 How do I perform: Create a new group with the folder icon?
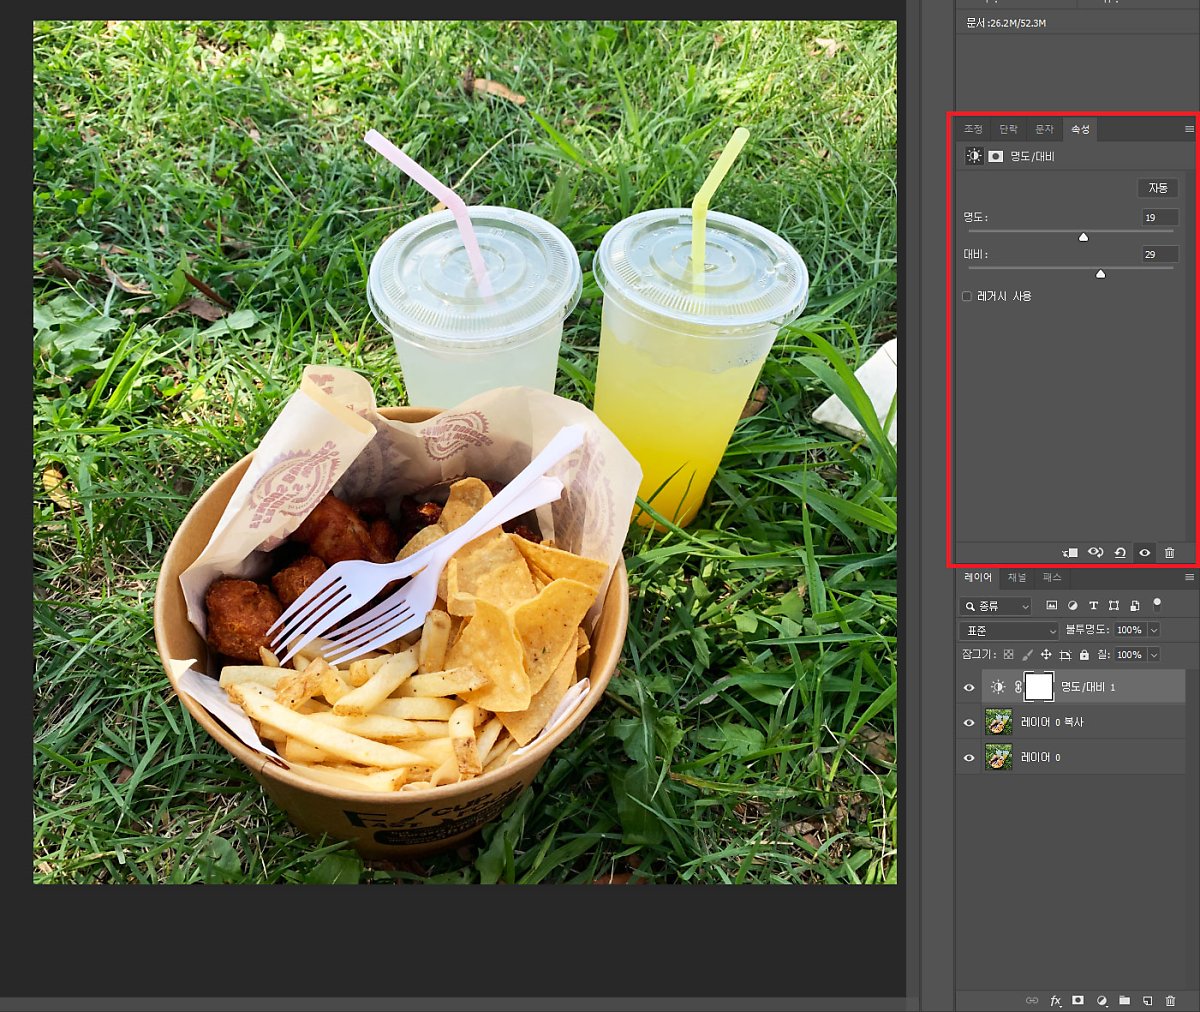[1124, 1000]
